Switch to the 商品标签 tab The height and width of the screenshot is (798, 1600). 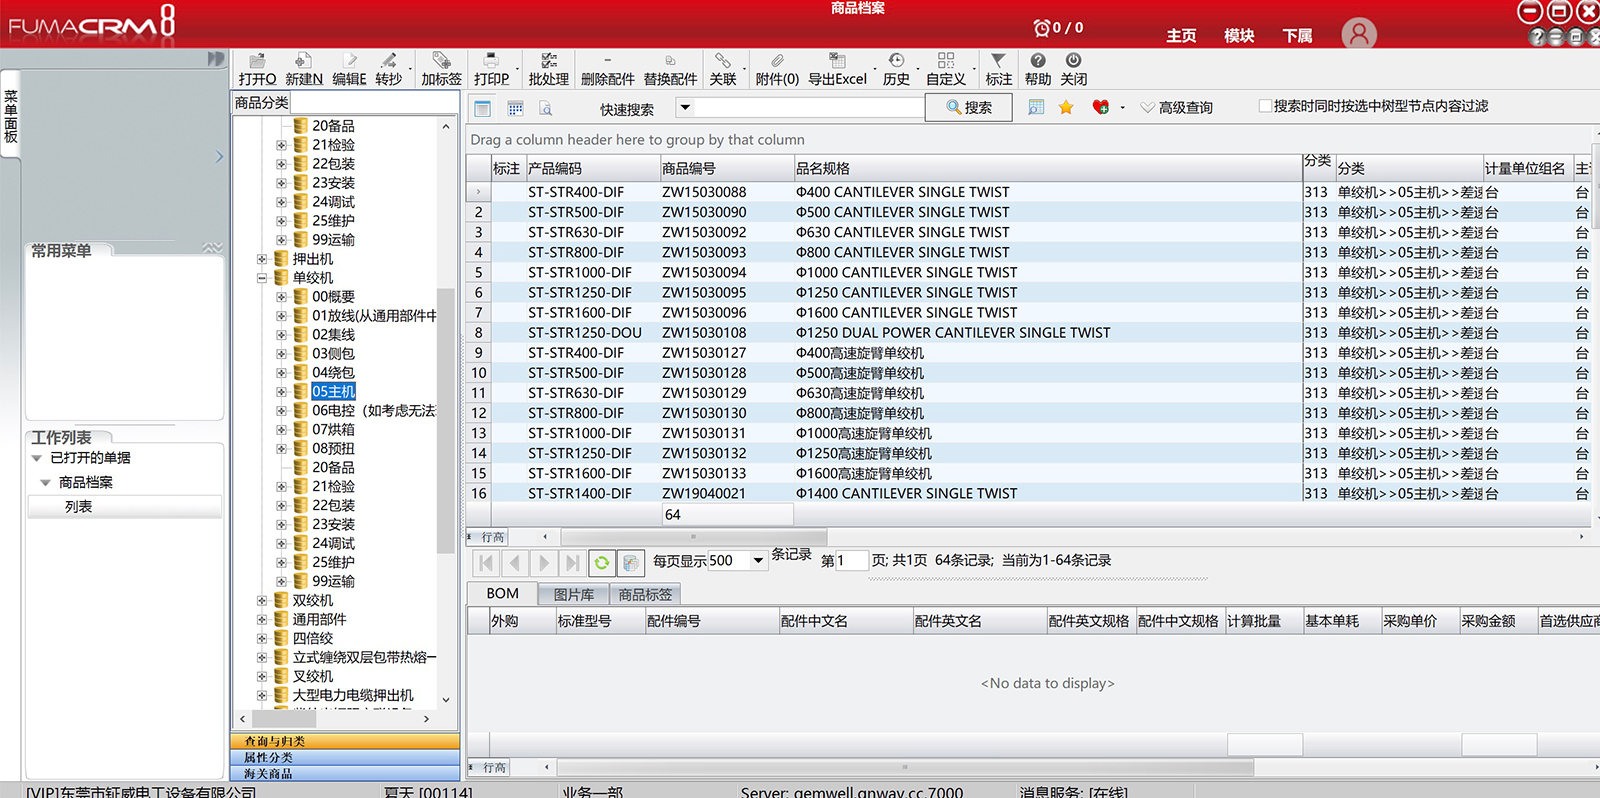tap(645, 594)
